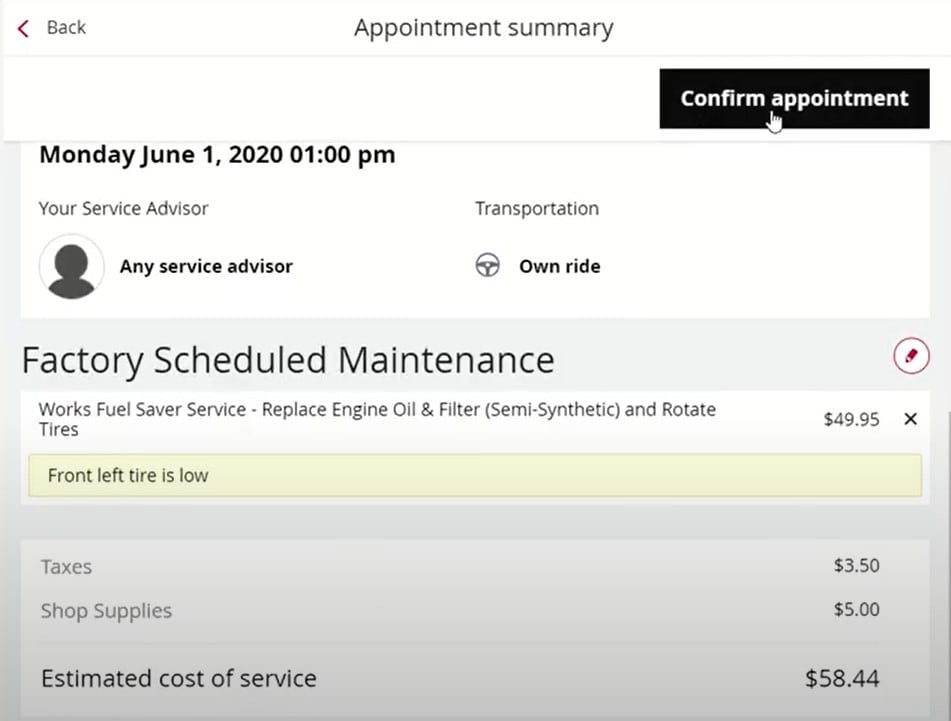Confirm the appointment with the black button
Viewport: 951px width, 721px height.
pos(794,98)
